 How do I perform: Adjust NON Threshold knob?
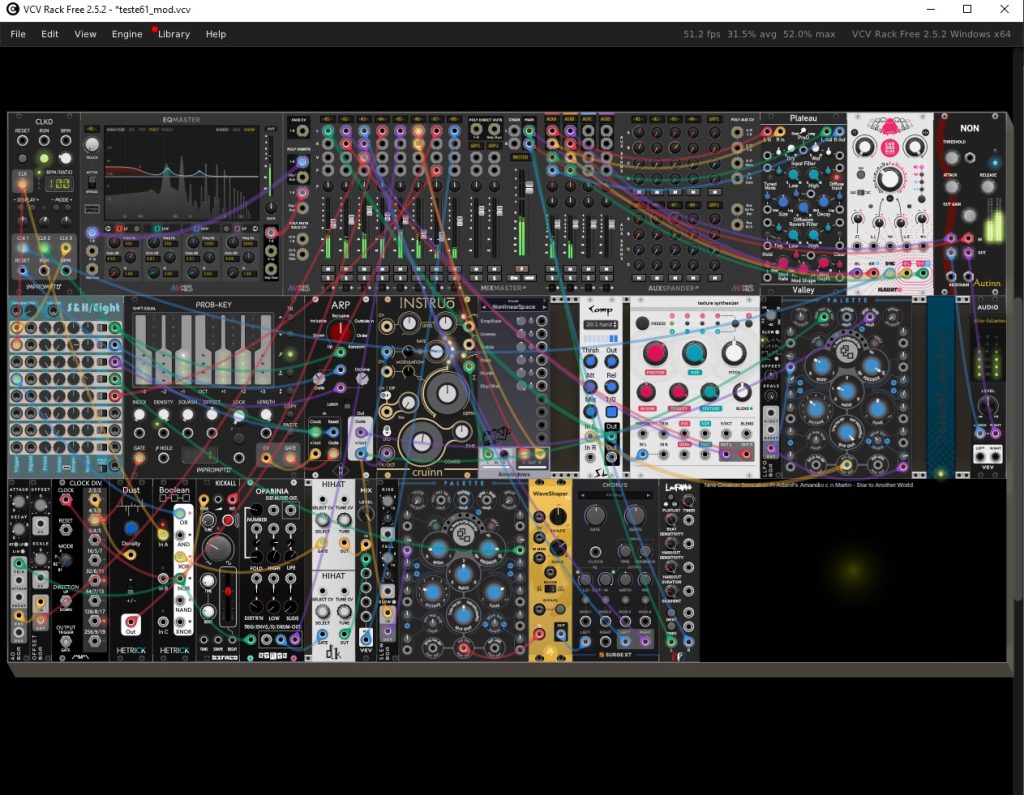click(952, 157)
